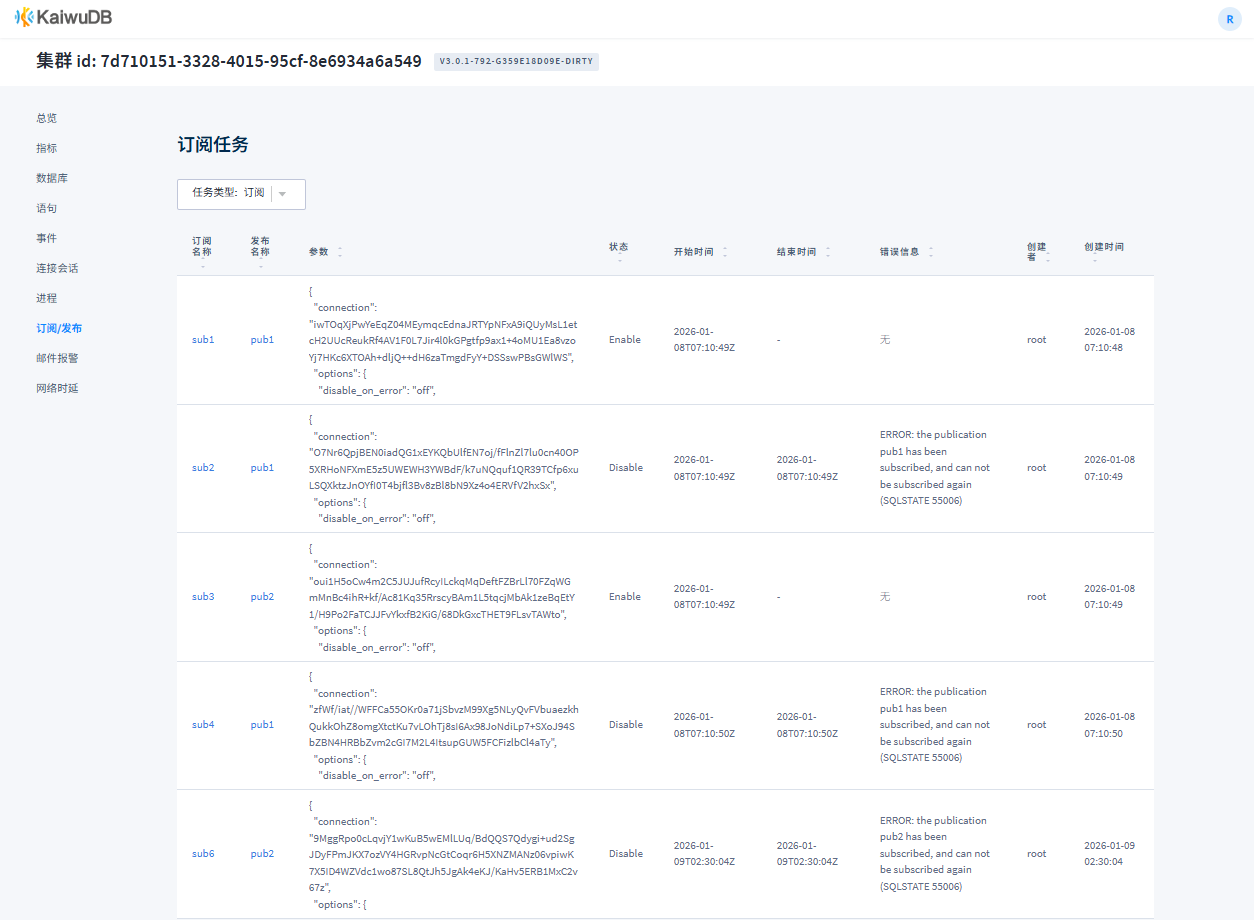This screenshot has height=920, width=1254.
Task: Sort by 创建时间 column sort icon
Action: (1094, 260)
